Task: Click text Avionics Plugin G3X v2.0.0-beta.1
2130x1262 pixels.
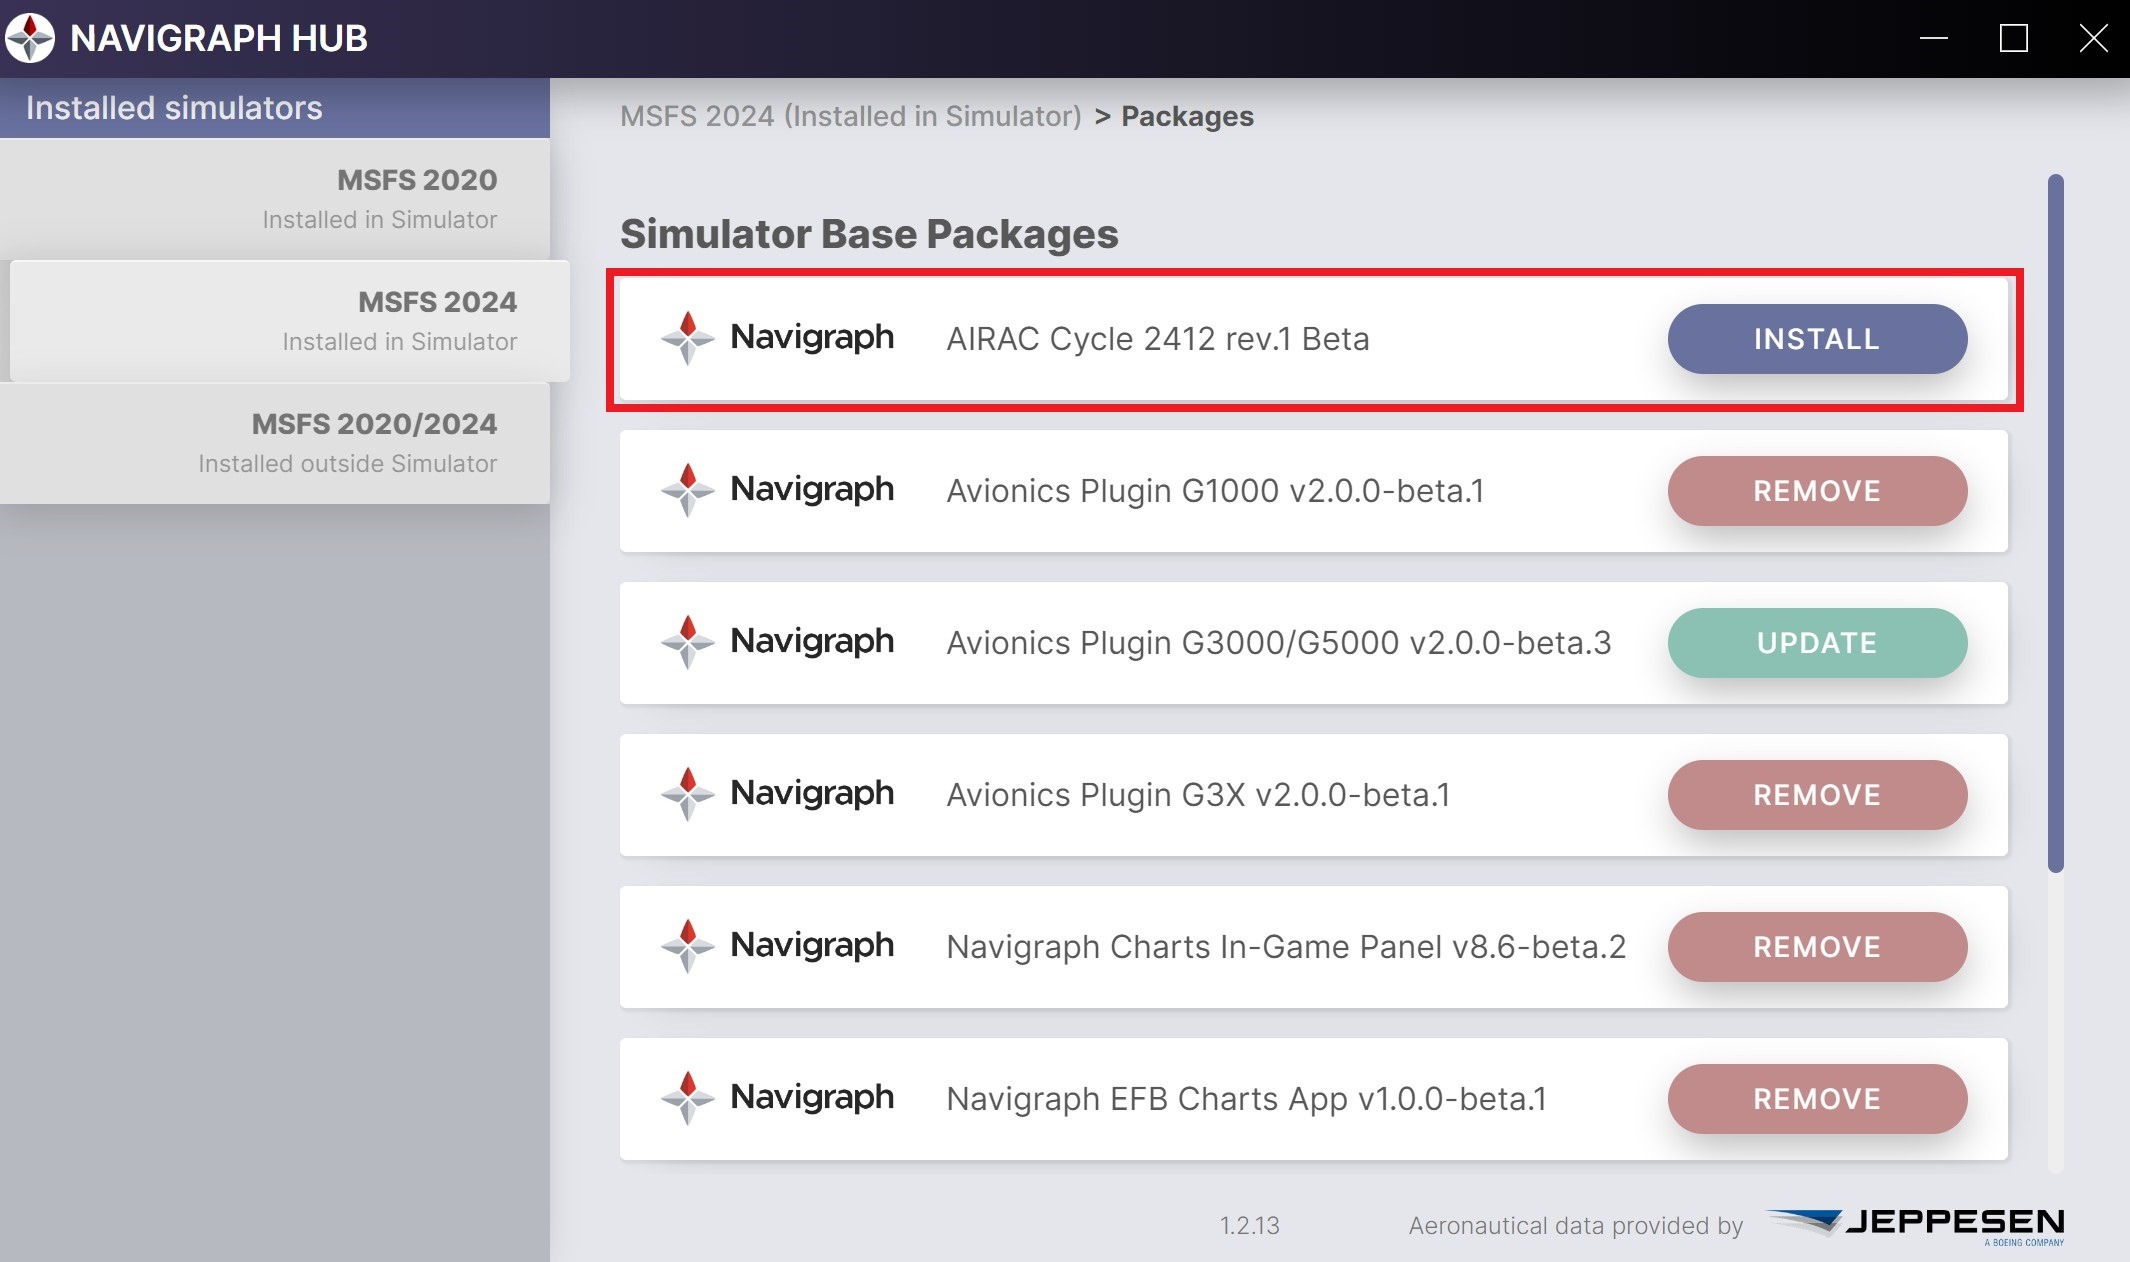Action: tap(1198, 795)
